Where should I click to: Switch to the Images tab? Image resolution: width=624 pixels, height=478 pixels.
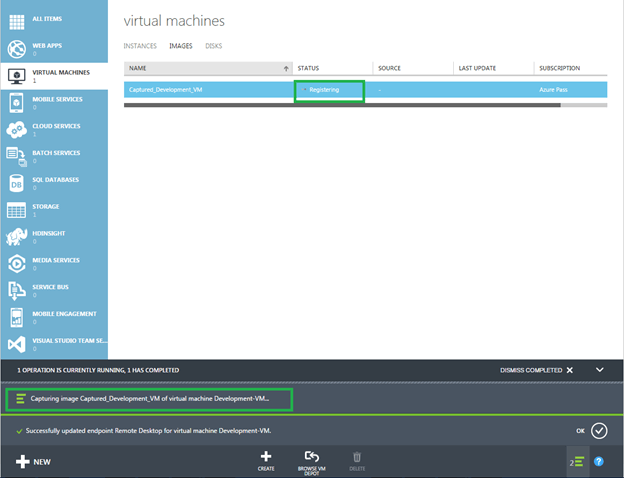tap(181, 46)
